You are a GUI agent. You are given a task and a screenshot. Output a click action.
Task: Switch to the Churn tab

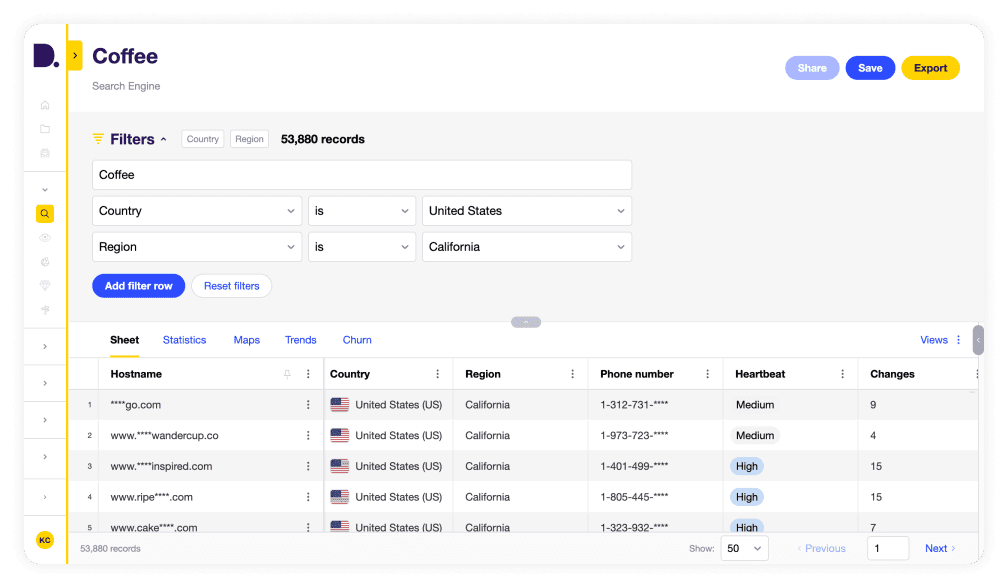[x=357, y=340]
